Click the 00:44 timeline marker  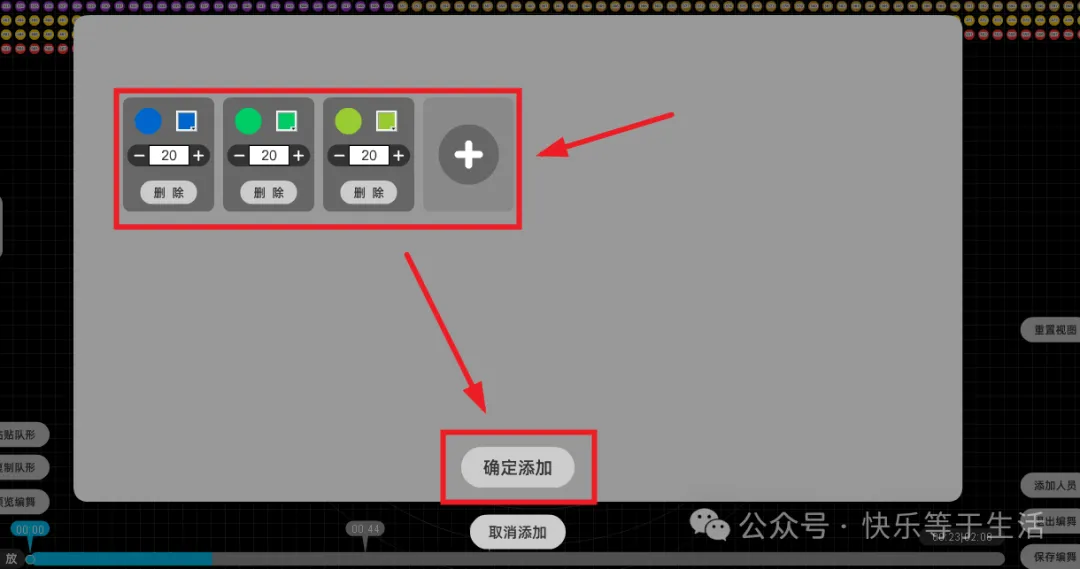[365, 529]
